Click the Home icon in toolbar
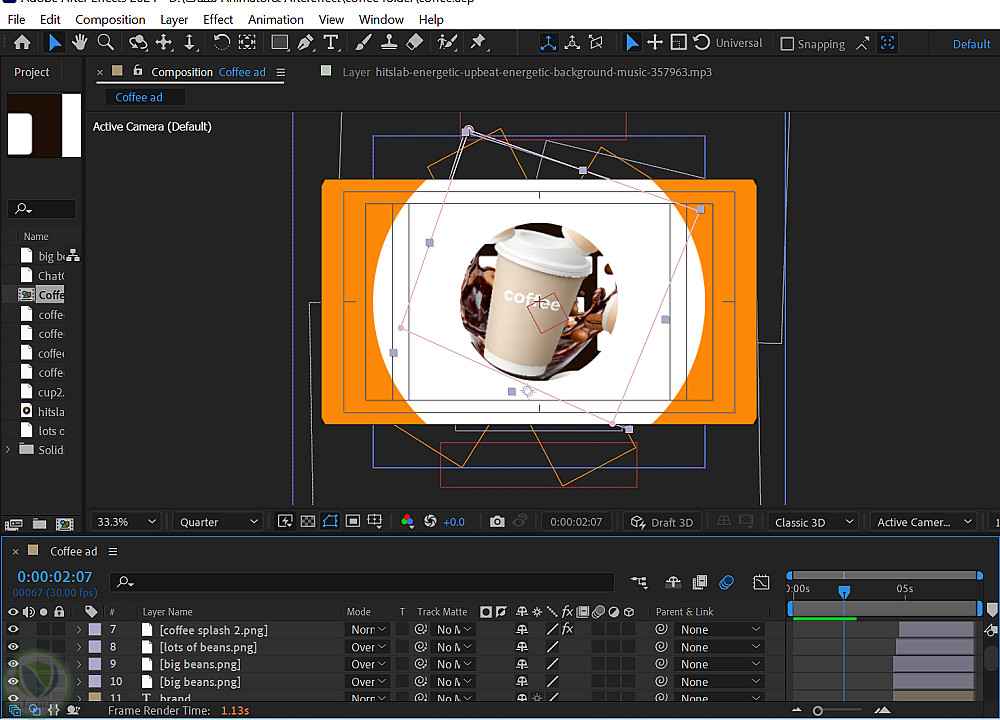Viewport: 1000px width, 720px height. pos(22,42)
